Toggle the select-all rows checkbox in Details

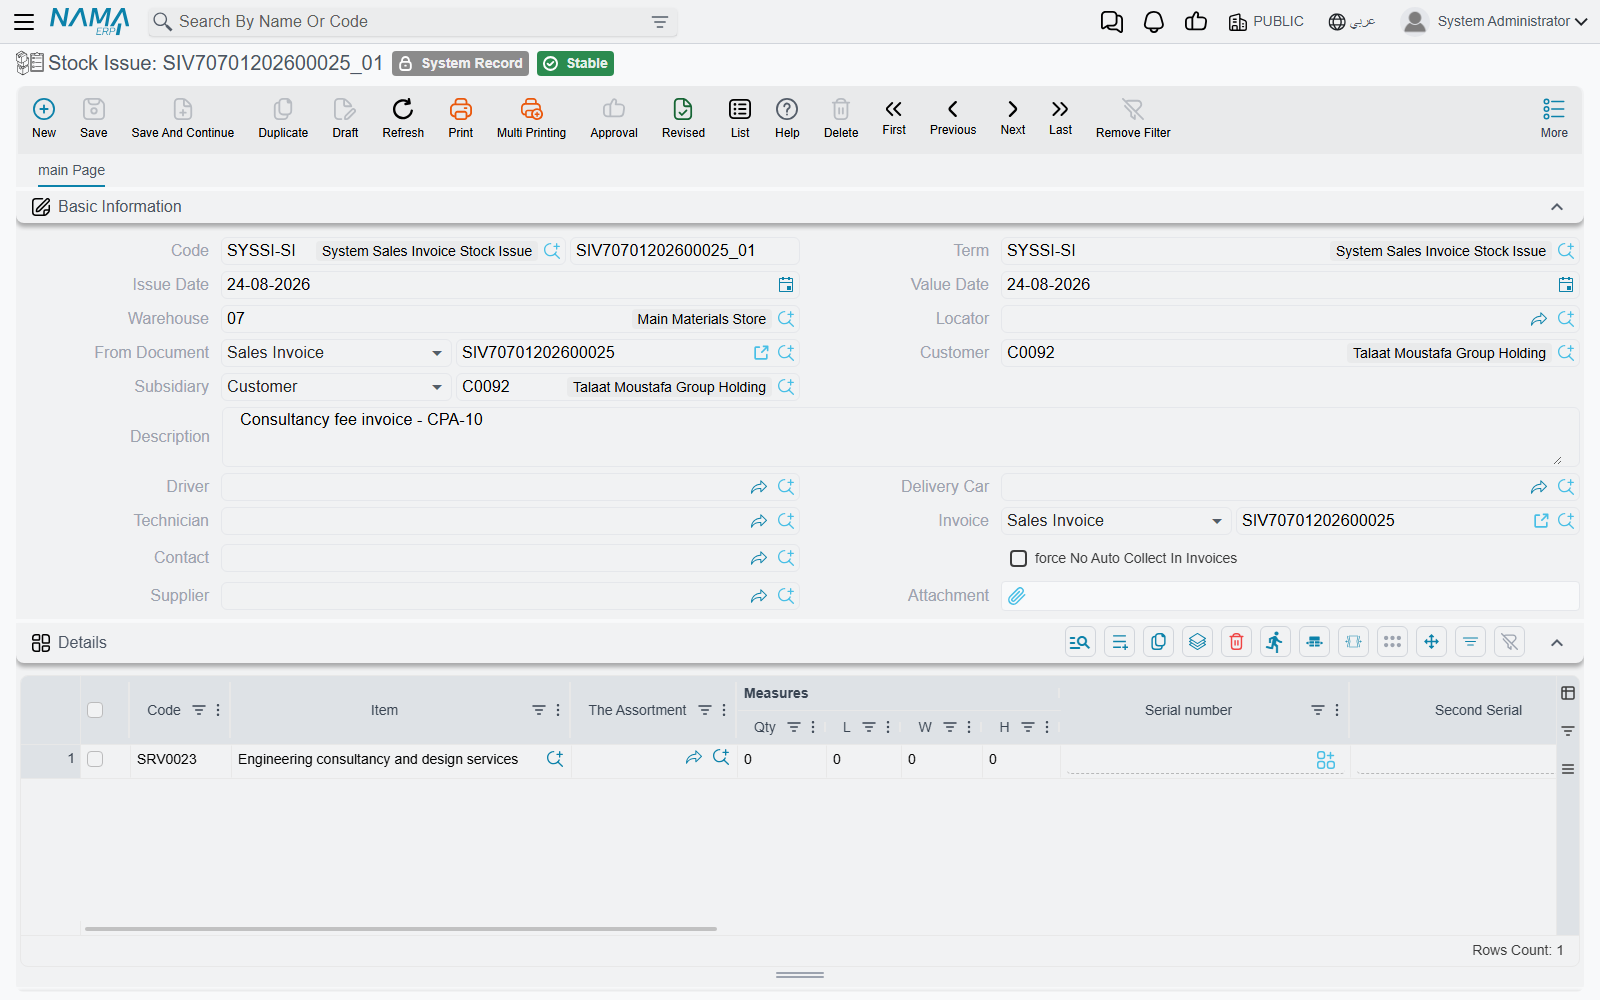(x=95, y=710)
